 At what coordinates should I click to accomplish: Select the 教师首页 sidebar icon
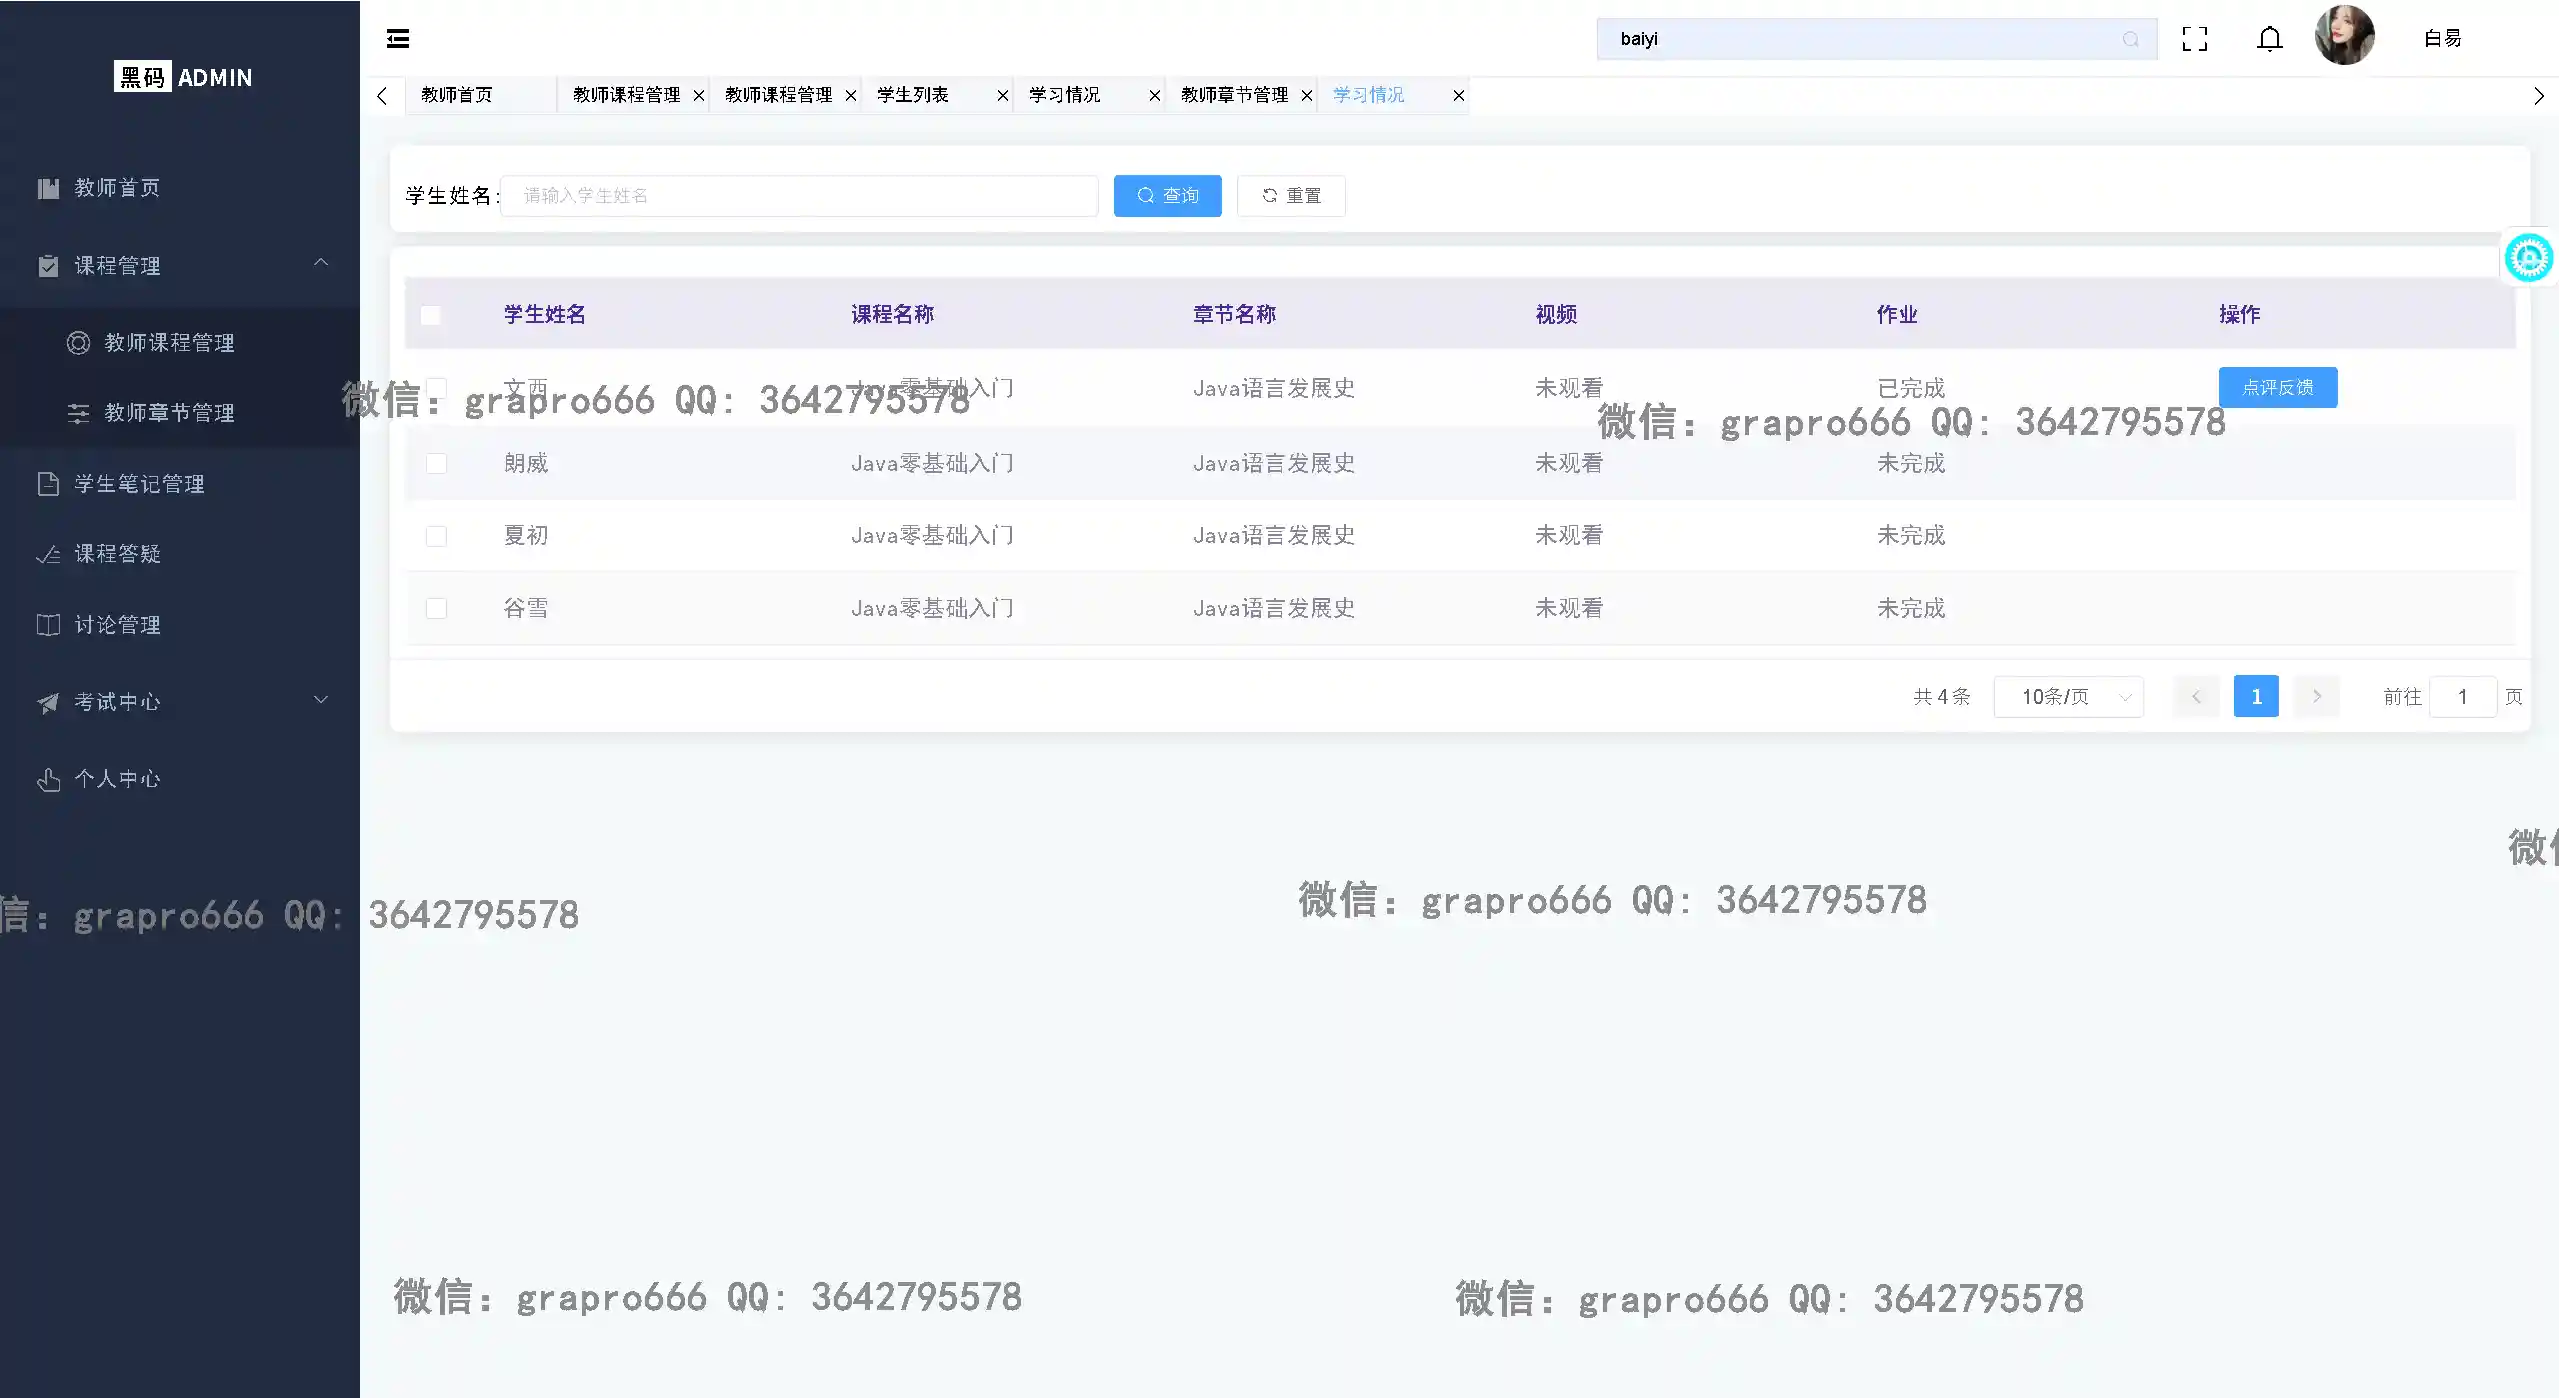pyautogui.click(x=49, y=188)
